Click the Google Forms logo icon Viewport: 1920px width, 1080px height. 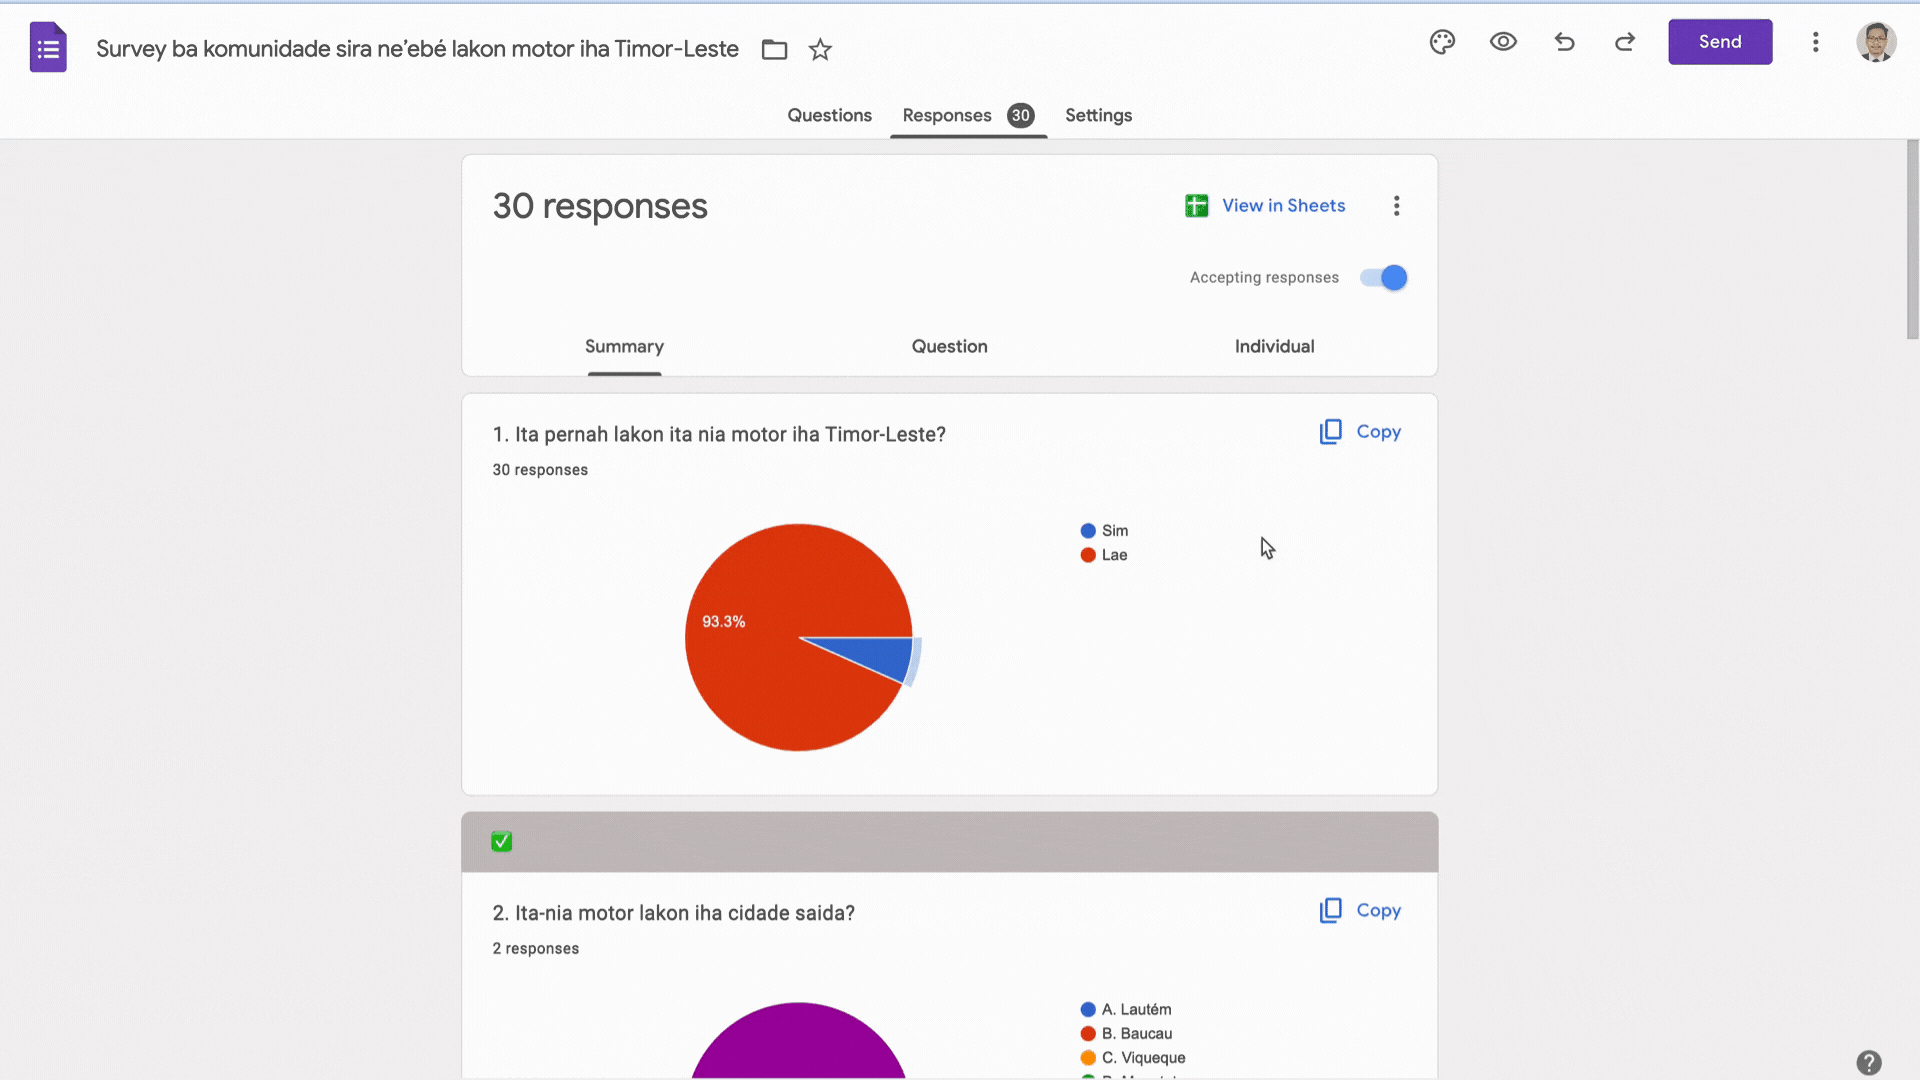[x=46, y=47]
